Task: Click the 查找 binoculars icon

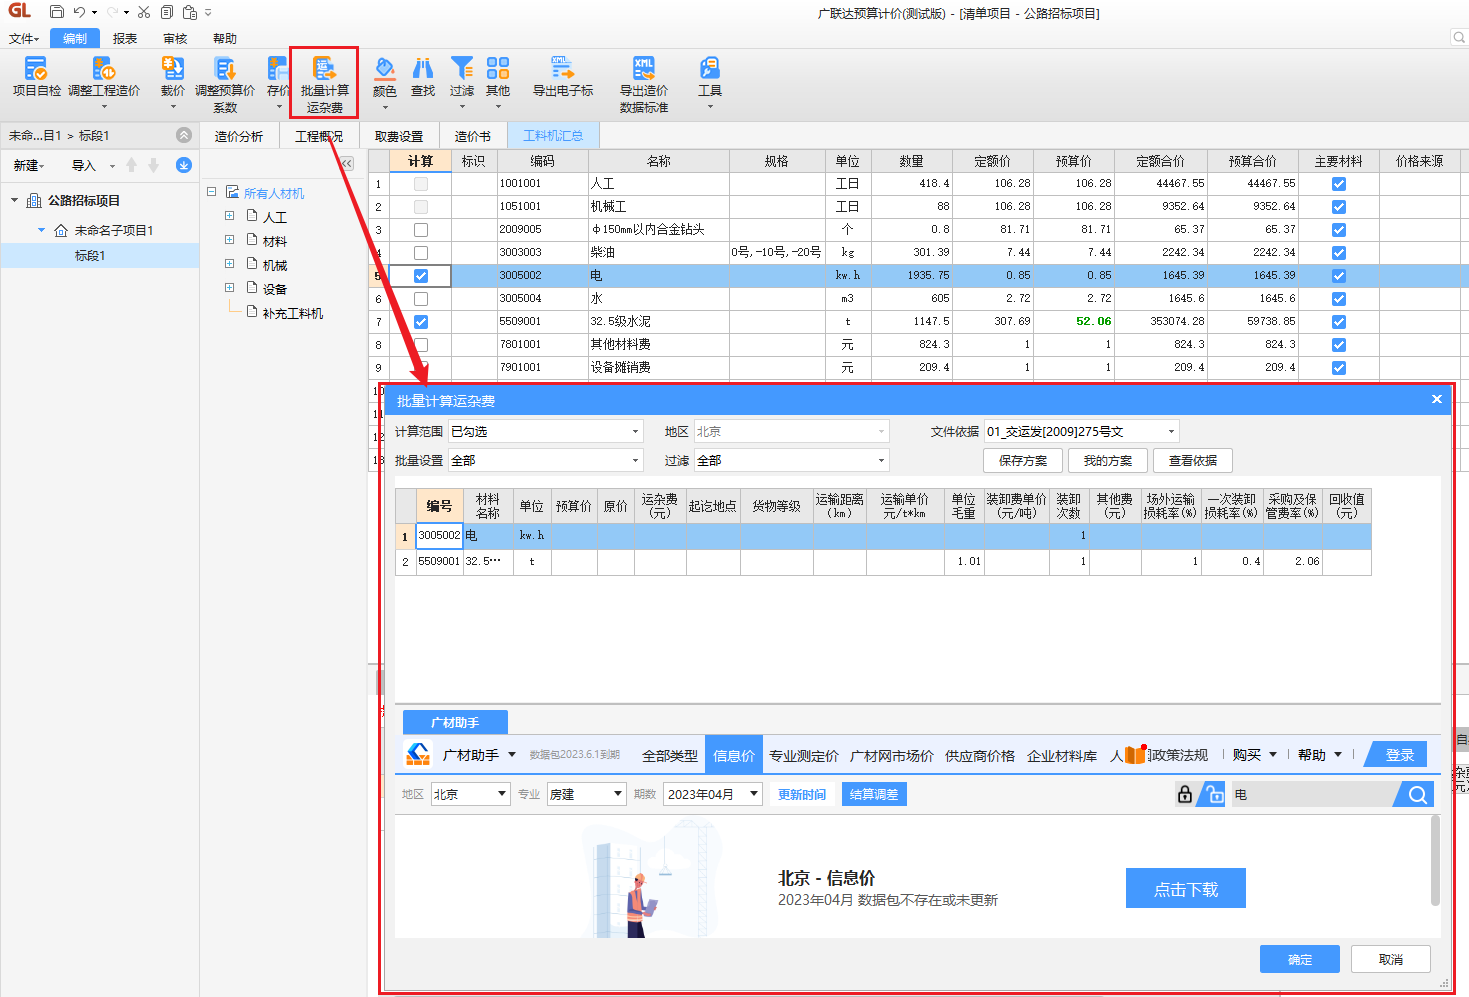Action: click(423, 68)
